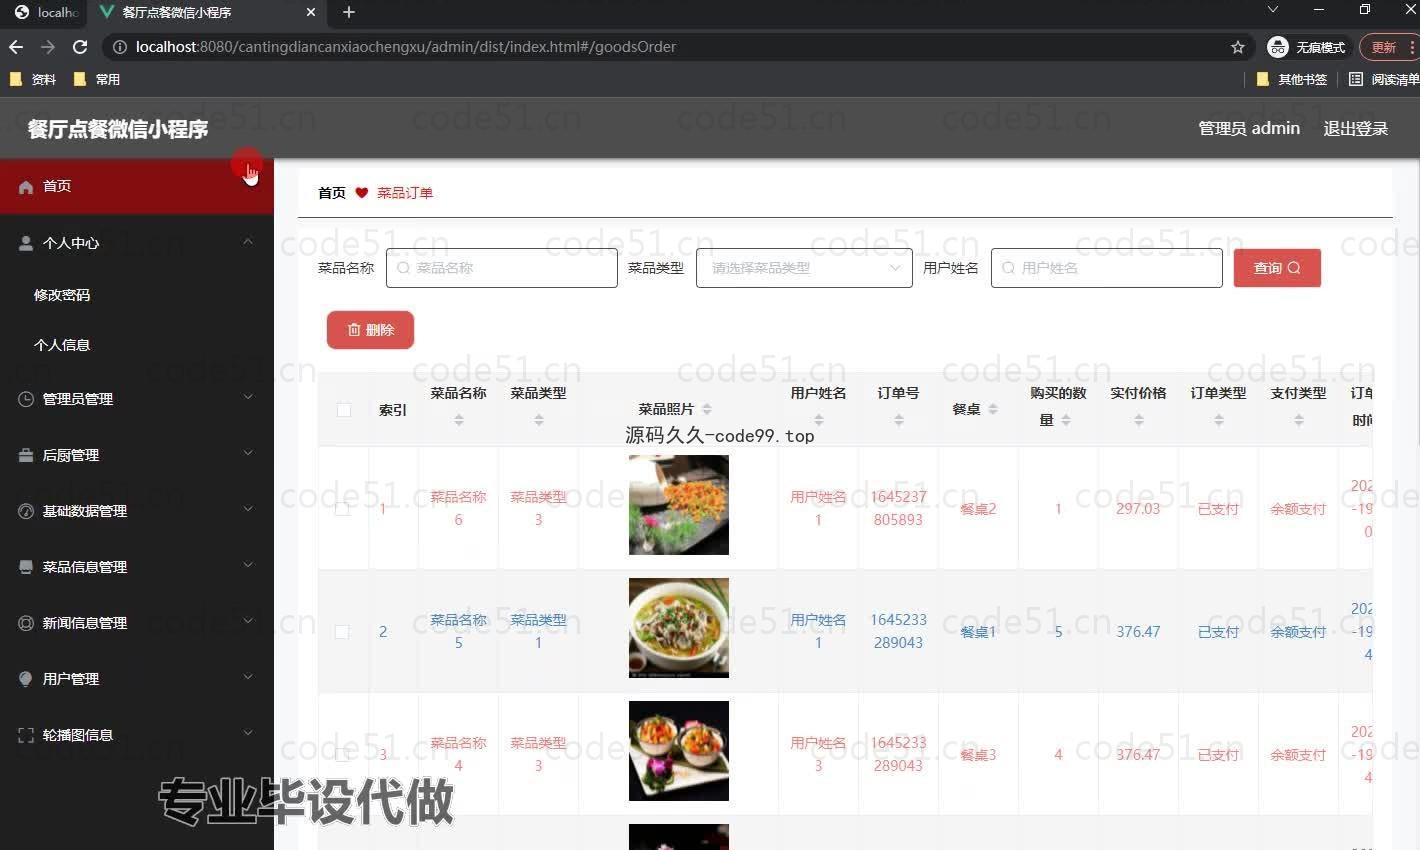Open dish photo in row 3
This screenshot has width=1420, height=850.
(679, 751)
